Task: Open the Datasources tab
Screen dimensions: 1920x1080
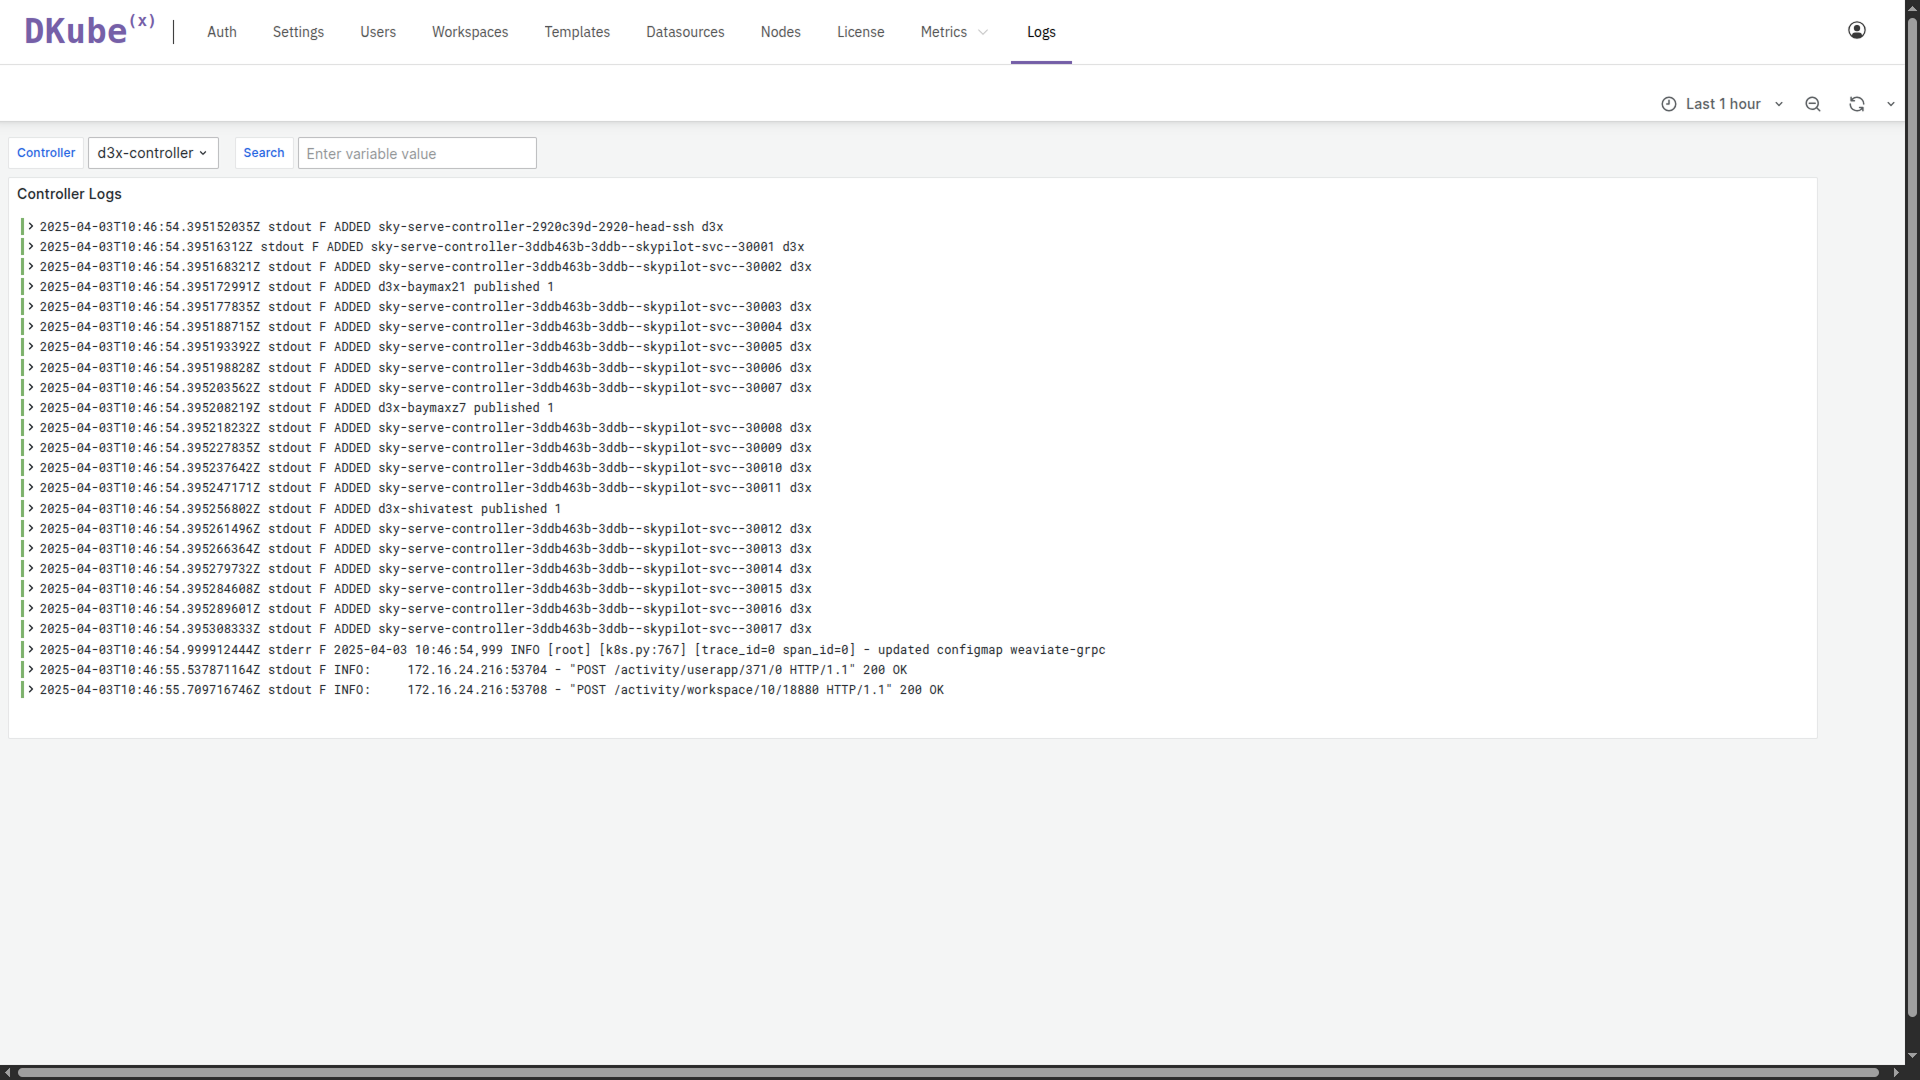Action: 685,32
